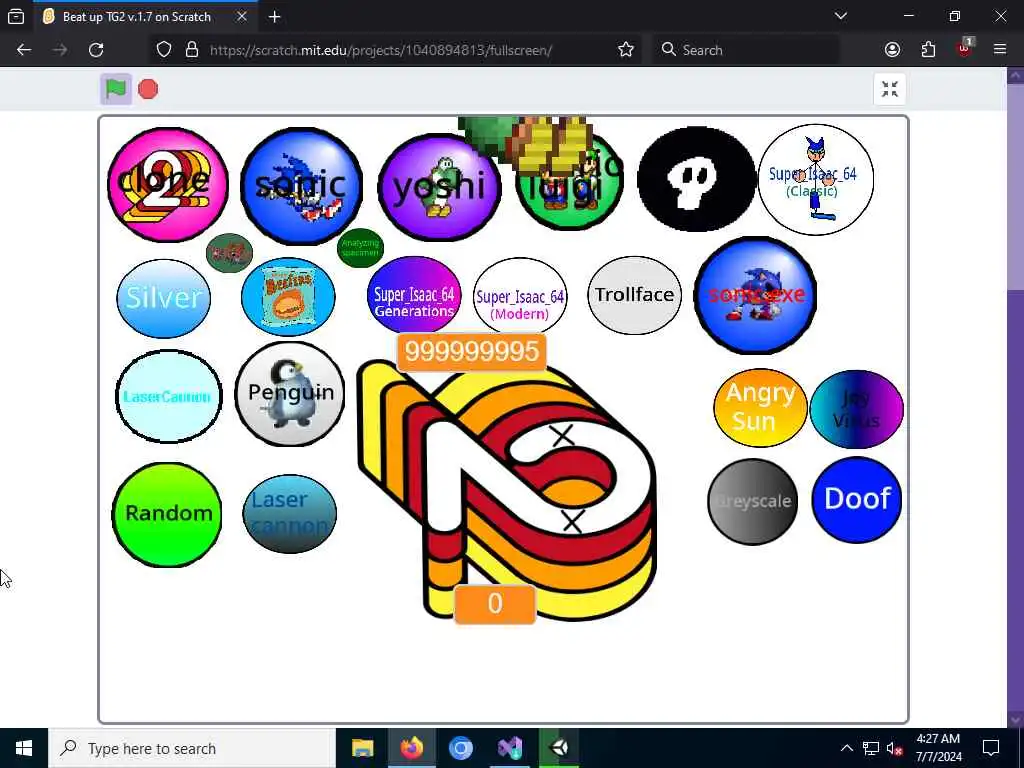Bookmark this page with star icon

tap(626, 50)
